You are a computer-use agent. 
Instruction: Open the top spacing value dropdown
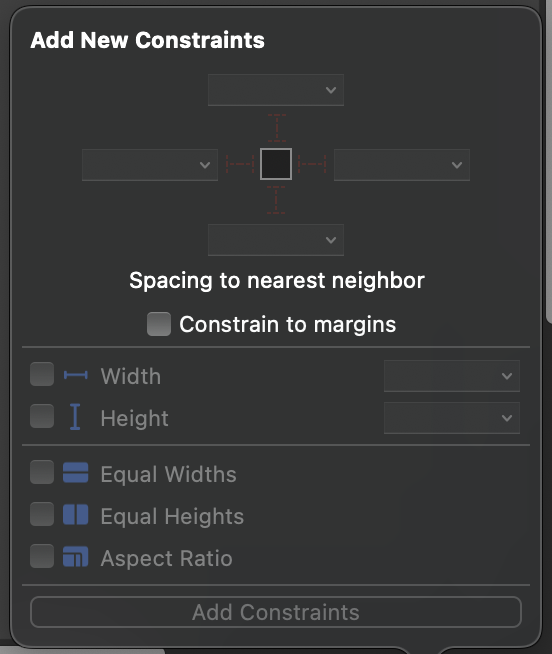point(276,90)
